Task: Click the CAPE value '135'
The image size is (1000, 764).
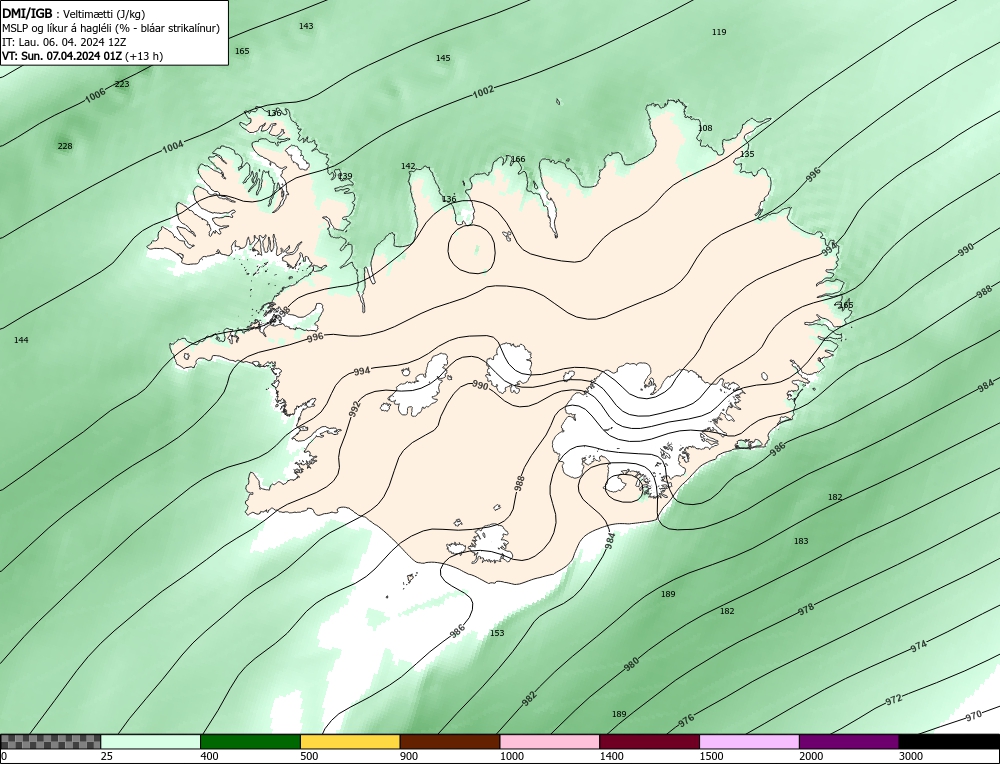Action: click(747, 154)
